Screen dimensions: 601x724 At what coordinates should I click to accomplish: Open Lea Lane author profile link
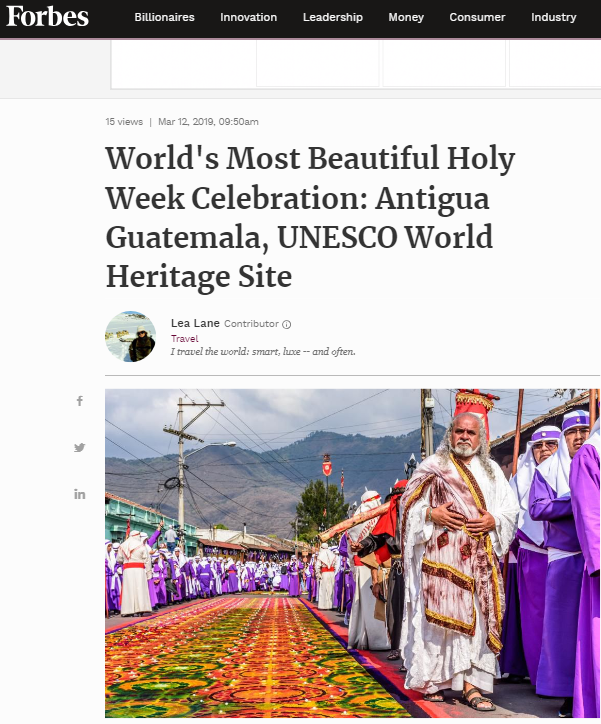[x=195, y=323]
